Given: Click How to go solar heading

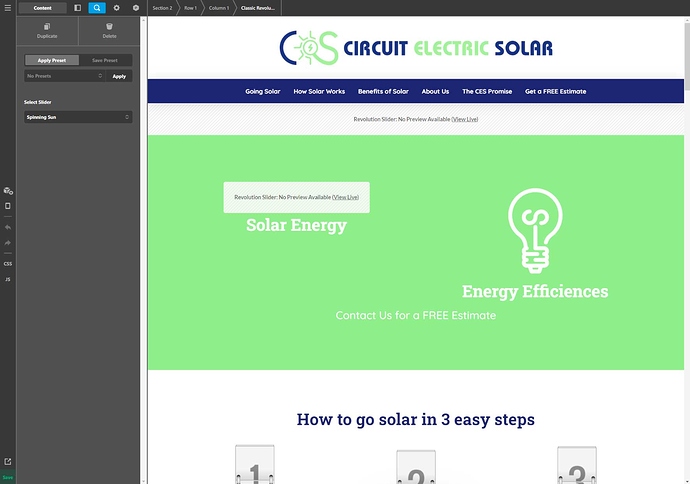Looking at the screenshot, I should 415,419.
